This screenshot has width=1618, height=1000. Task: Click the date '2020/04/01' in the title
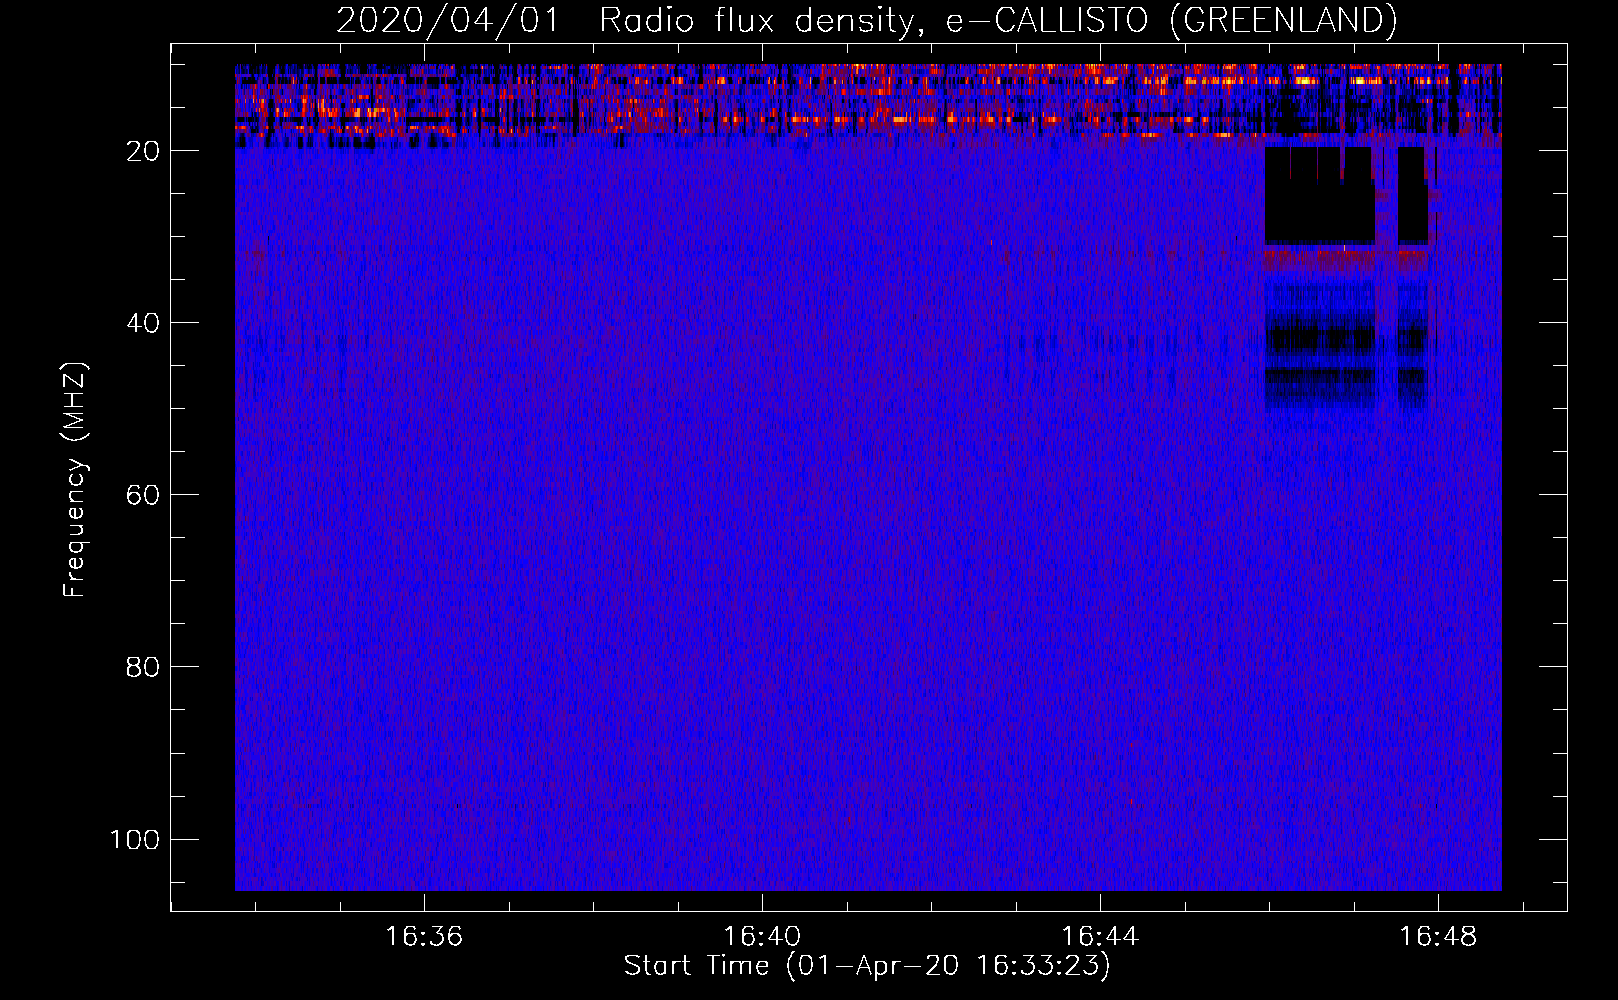(447, 20)
